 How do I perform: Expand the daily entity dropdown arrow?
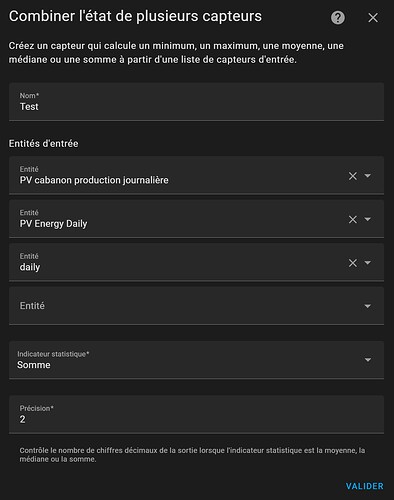(x=368, y=263)
